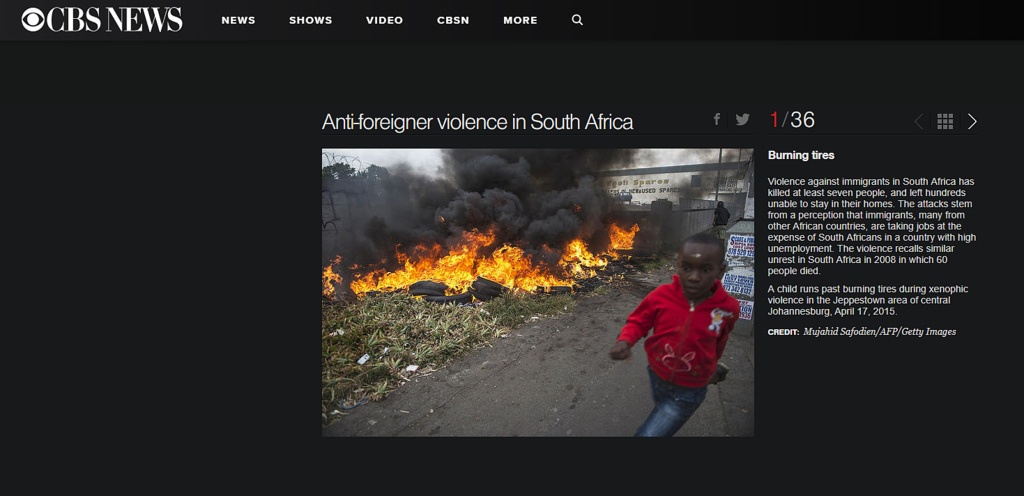Open the SHOWS menu item
1024x496 pixels.
pos(311,20)
